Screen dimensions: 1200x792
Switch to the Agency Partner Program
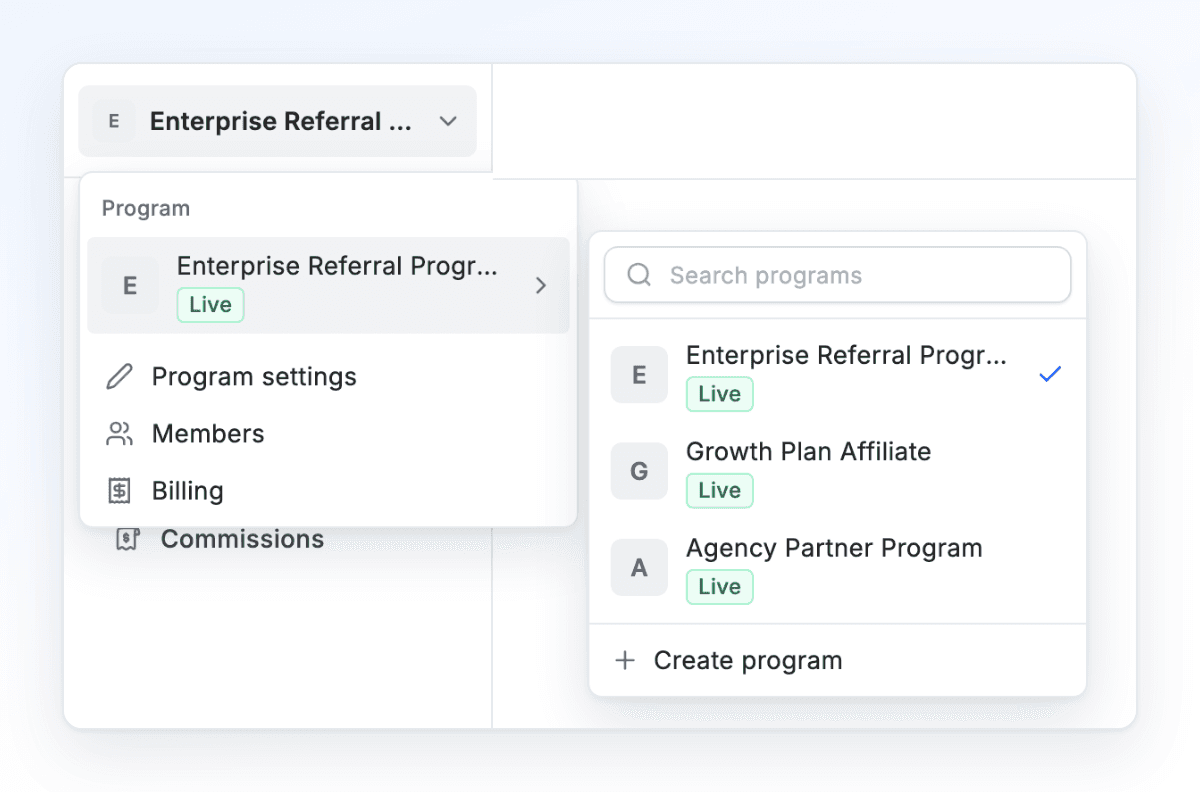click(837, 568)
